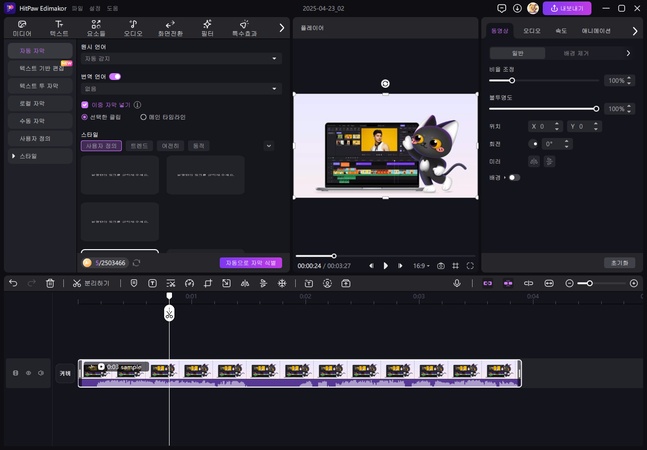Play the video preview

[386, 266]
